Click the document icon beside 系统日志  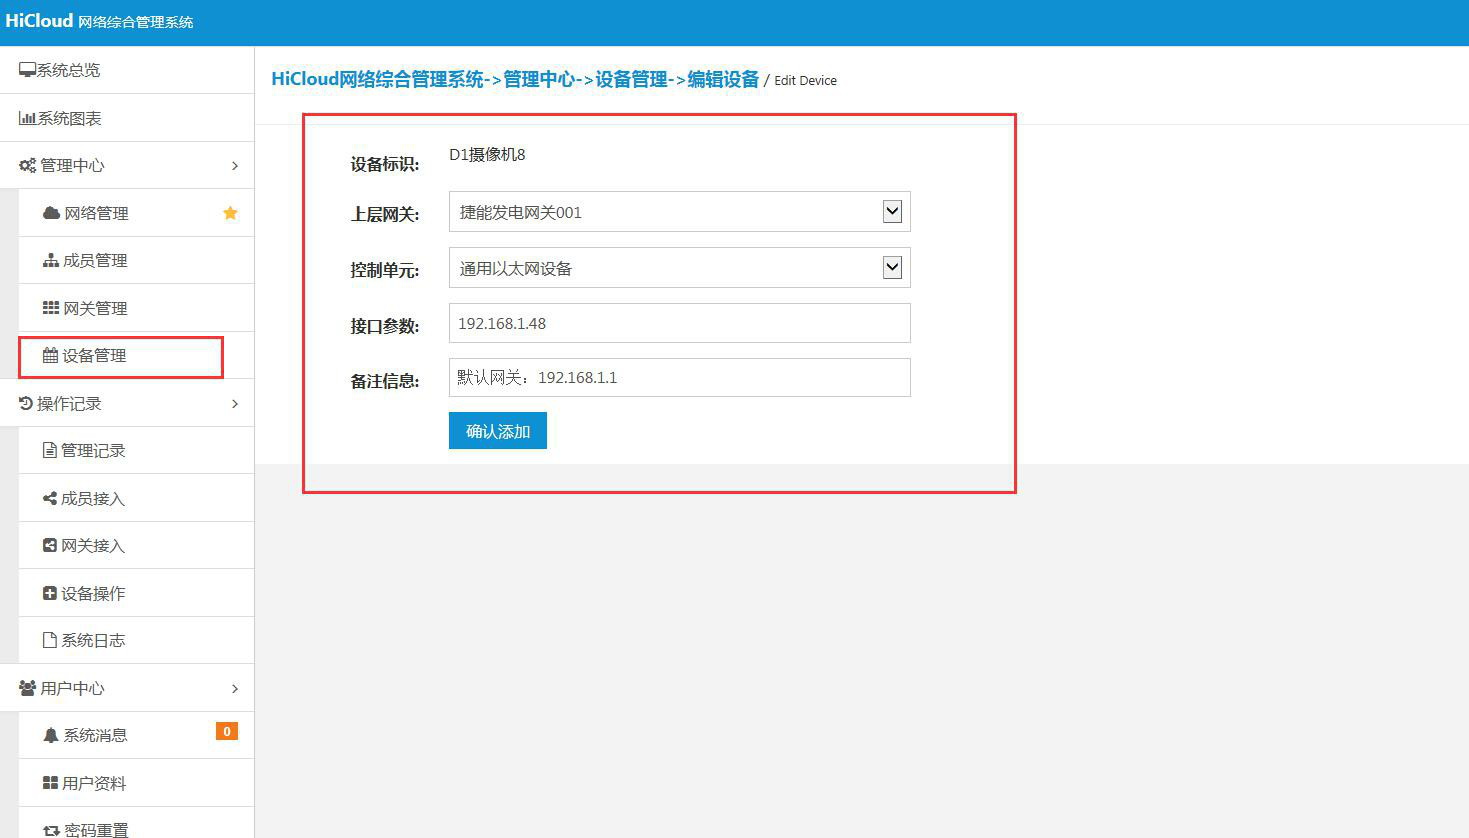click(x=51, y=639)
